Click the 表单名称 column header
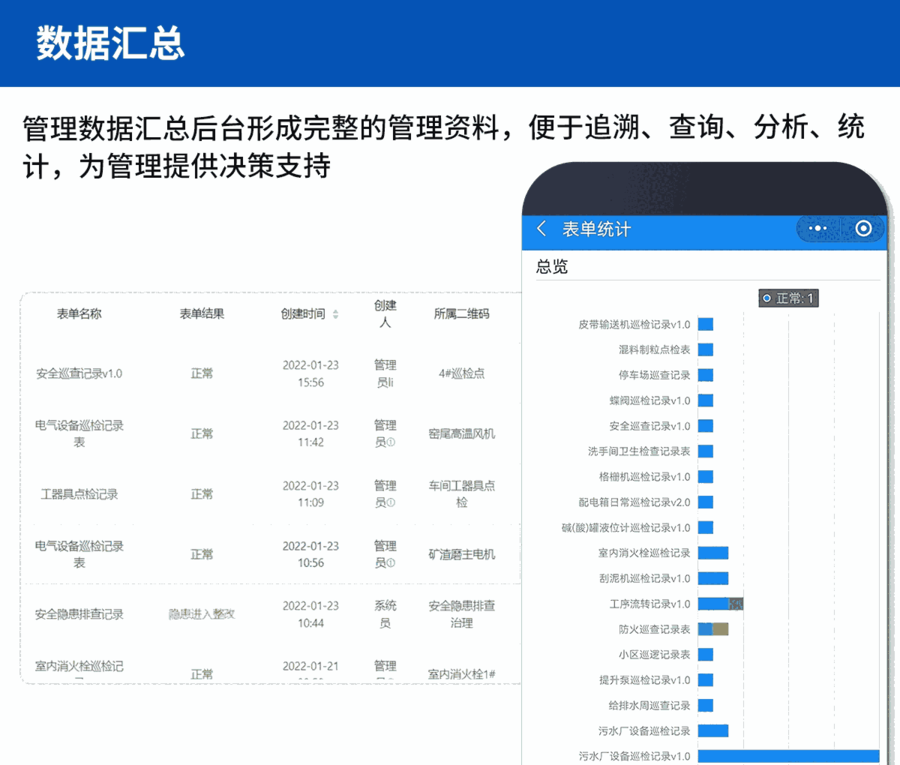900x765 pixels. pos(79,313)
